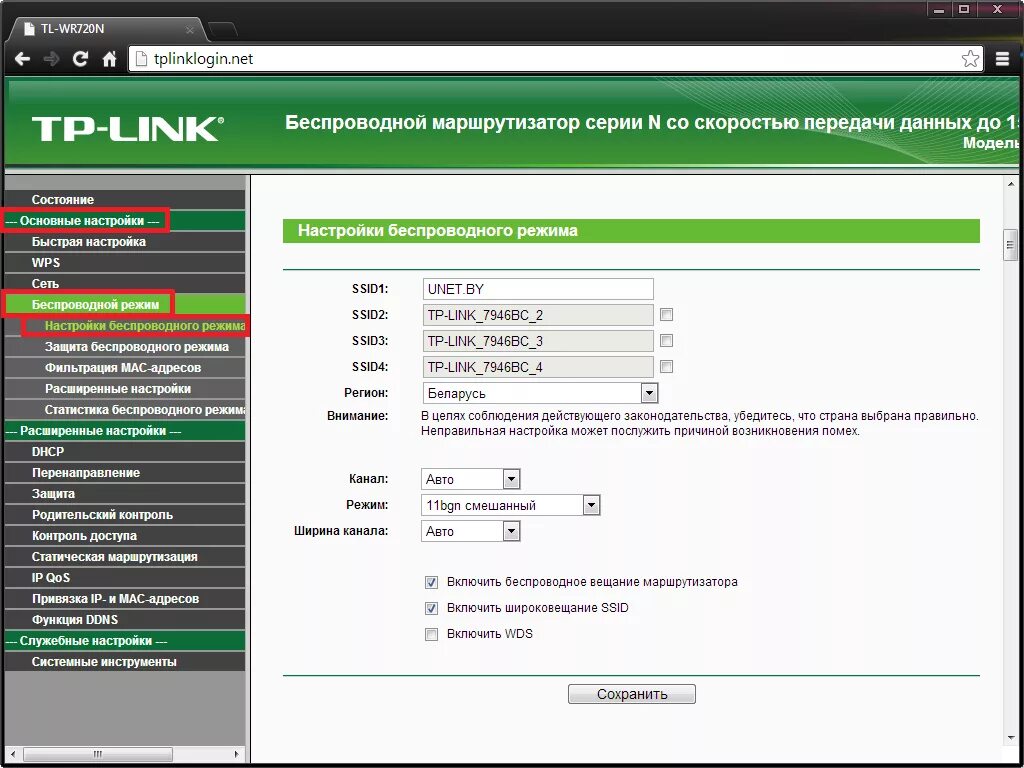
Task: Click sidebar scrollbar left arrow
Action: [12, 754]
